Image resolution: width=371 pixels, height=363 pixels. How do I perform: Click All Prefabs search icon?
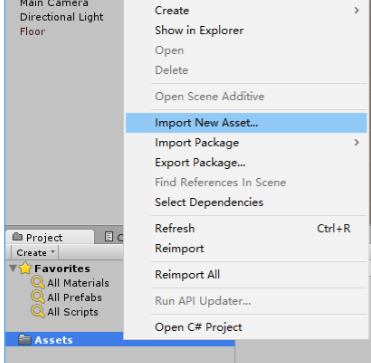coord(38,297)
